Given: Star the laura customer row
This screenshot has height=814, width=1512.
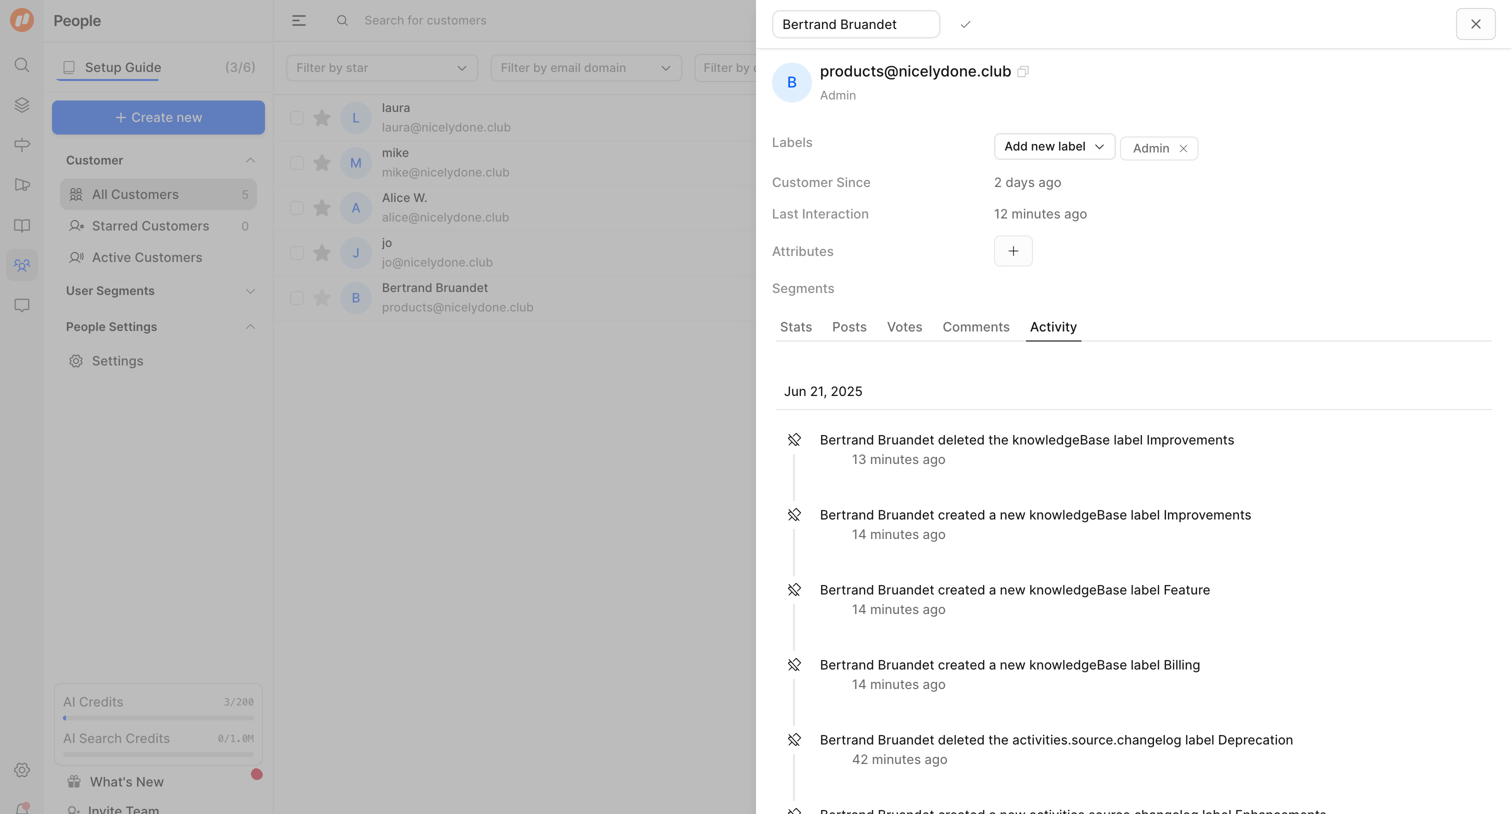Looking at the screenshot, I should 322,118.
